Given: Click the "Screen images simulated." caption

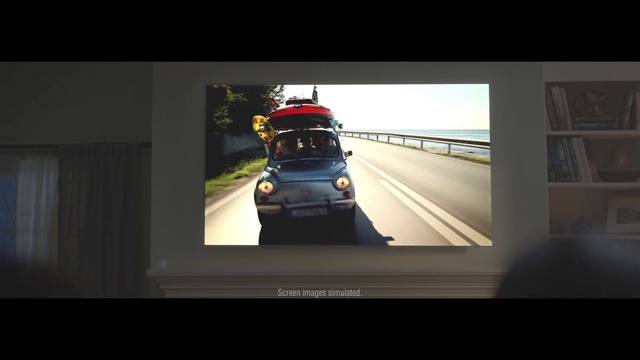Looking at the screenshot, I should point(319,293).
